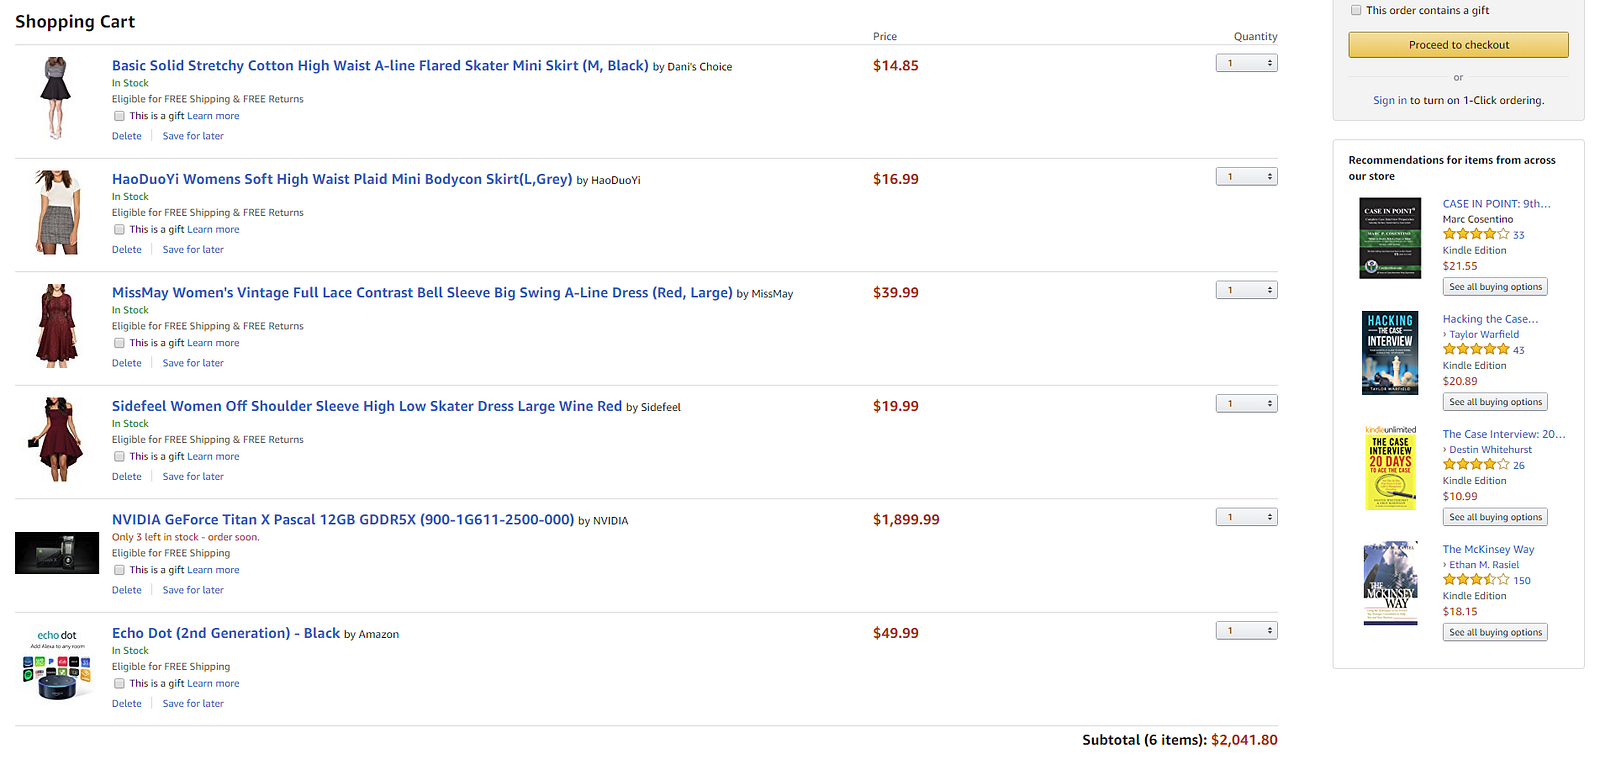See all buying options for The Case Interview

[1495, 517]
